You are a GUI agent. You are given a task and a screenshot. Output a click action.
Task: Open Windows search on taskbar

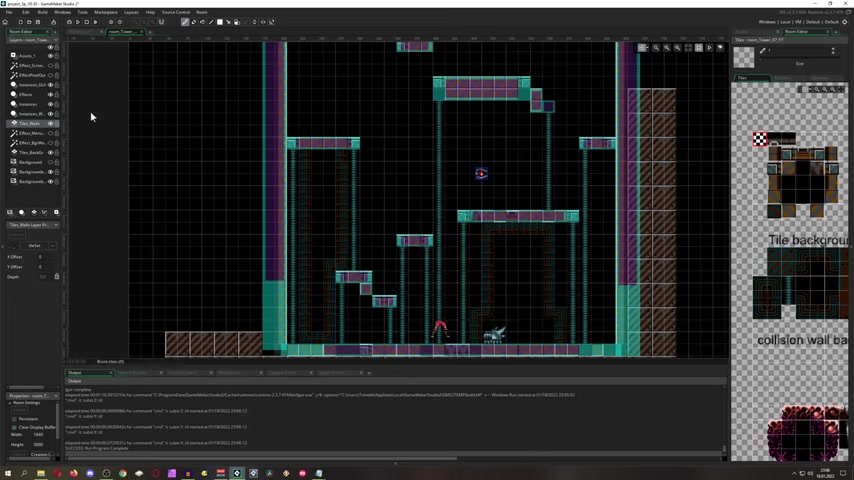(x=24, y=473)
